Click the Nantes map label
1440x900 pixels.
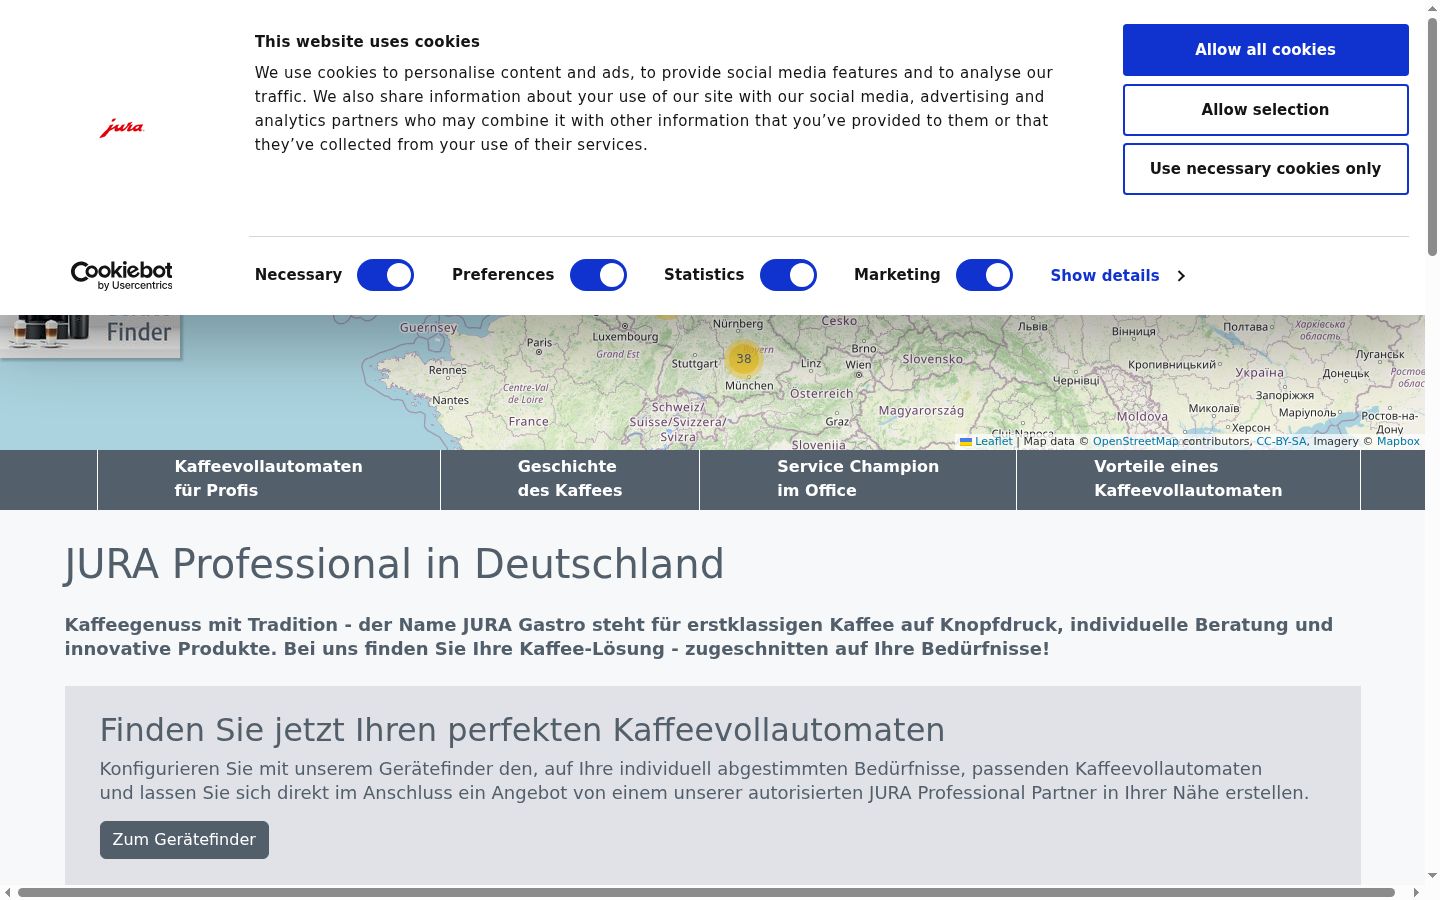click(x=450, y=400)
